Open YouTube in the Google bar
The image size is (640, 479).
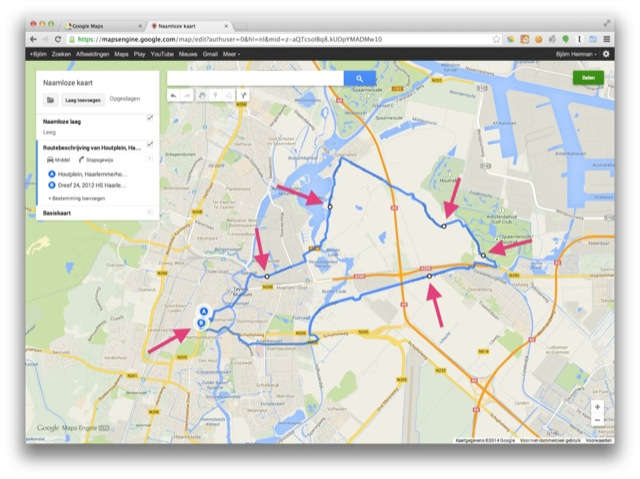[x=162, y=54]
